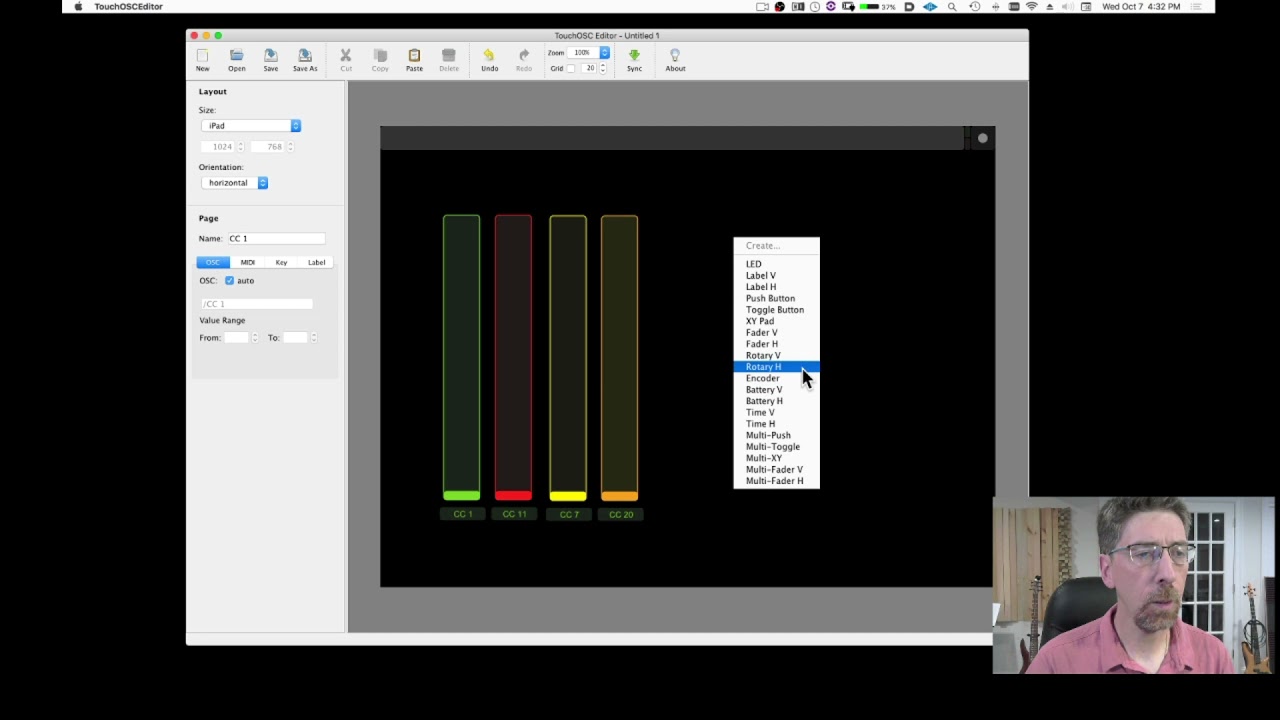Click the Copy toolbar icon
This screenshot has height=720, width=1280.
[380, 55]
